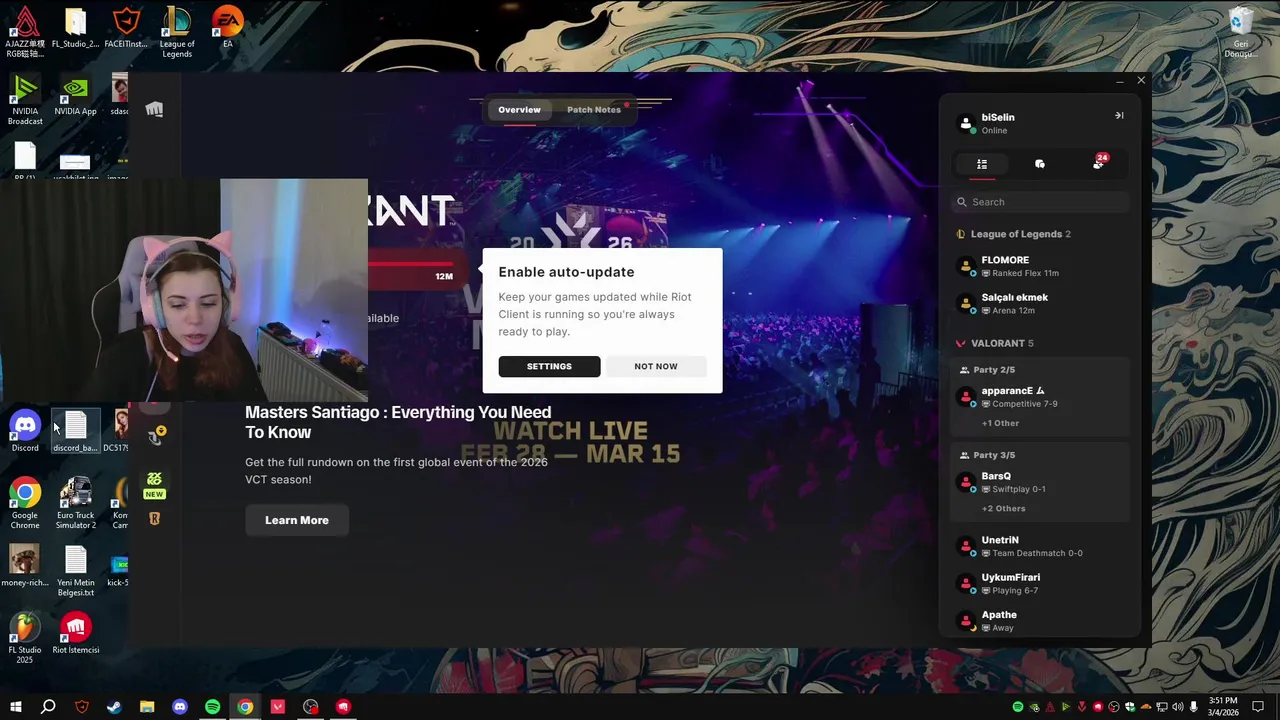The height and width of the screenshot is (720, 1280).
Task: Click UnetriN's avatar icon
Action: pyautogui.click(x=966, y=546)
